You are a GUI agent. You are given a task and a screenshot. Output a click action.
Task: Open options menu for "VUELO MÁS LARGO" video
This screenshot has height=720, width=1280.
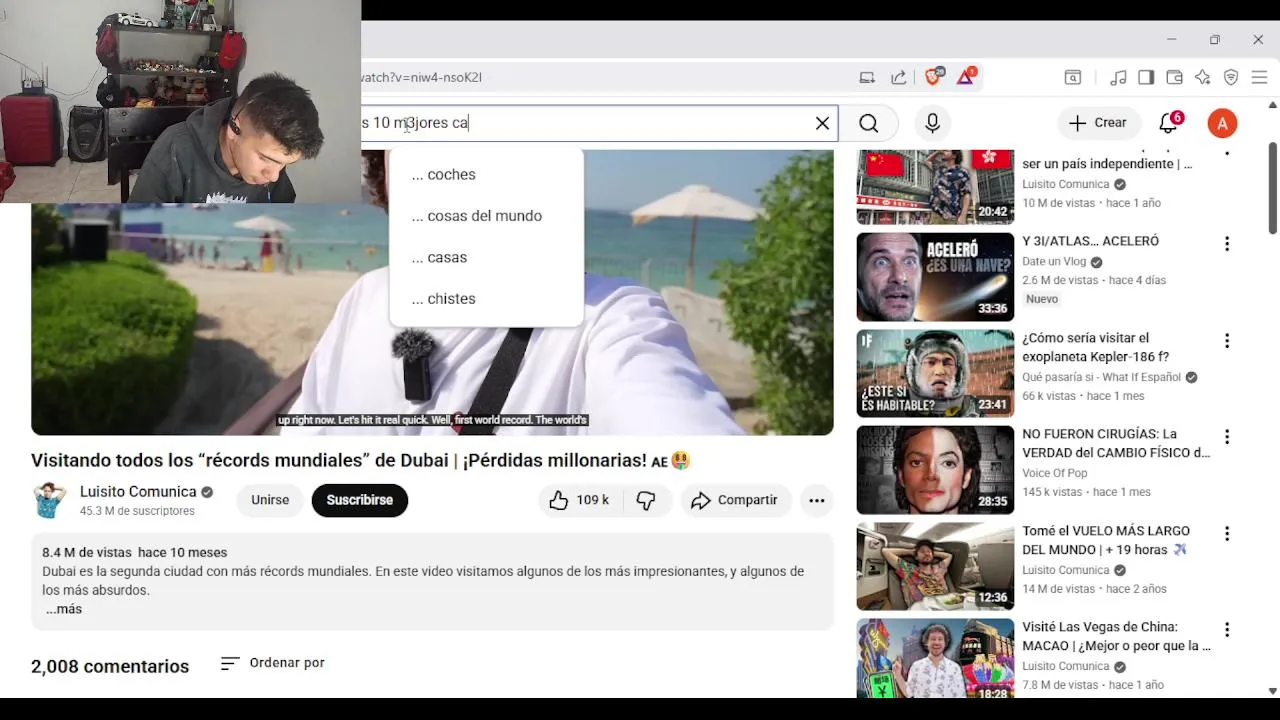tap(1226, 533)
